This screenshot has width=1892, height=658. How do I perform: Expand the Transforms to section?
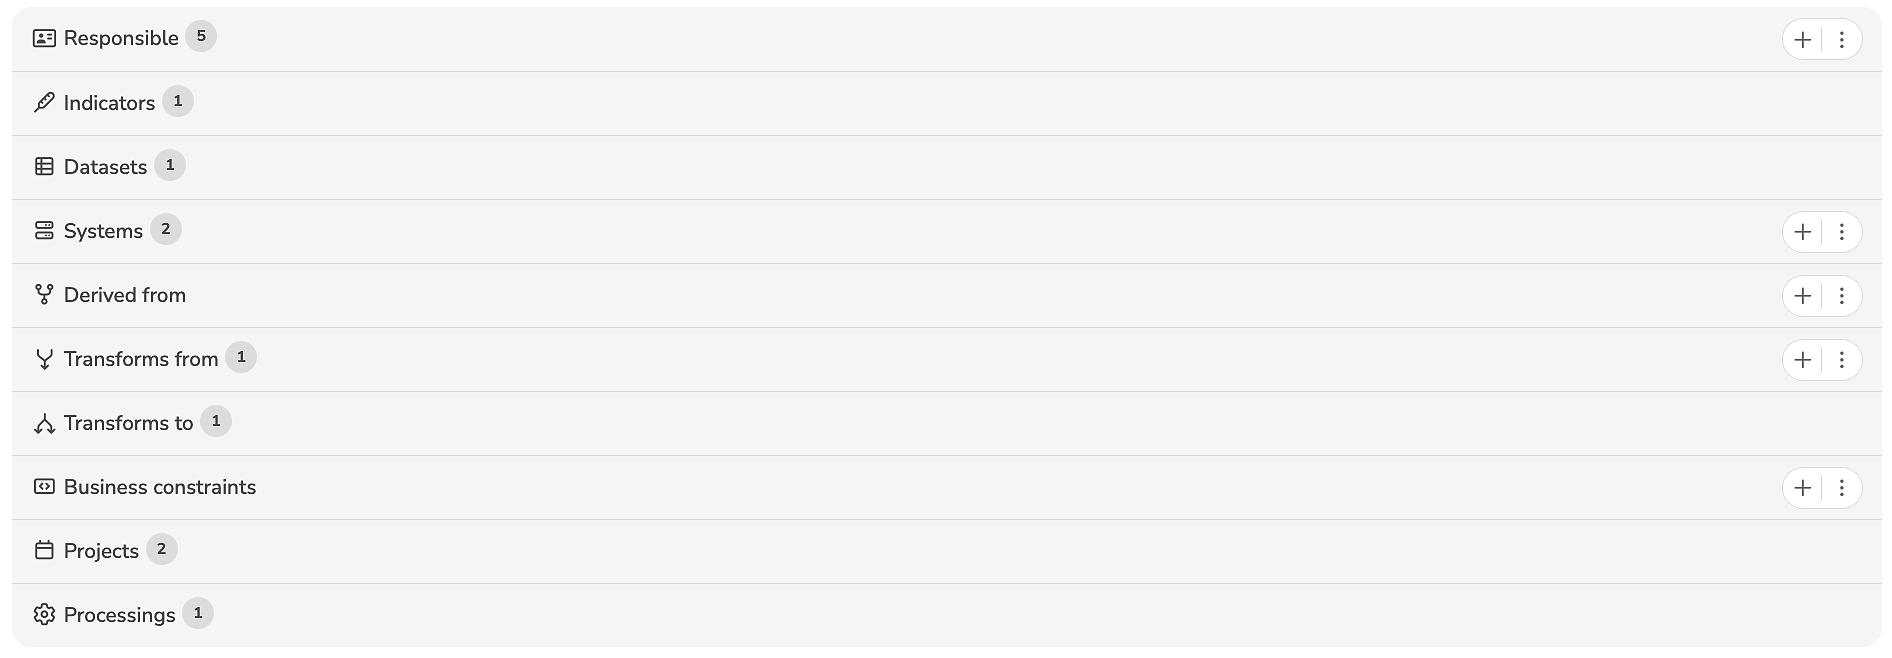tap(128, 423)
